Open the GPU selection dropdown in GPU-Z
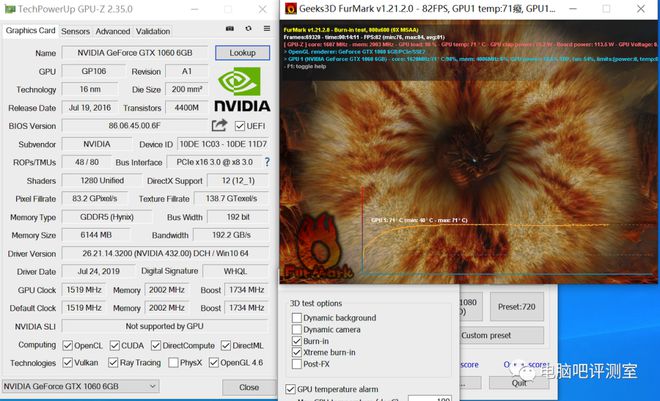This screenshot has height=401, width=660. click(80, 386)
